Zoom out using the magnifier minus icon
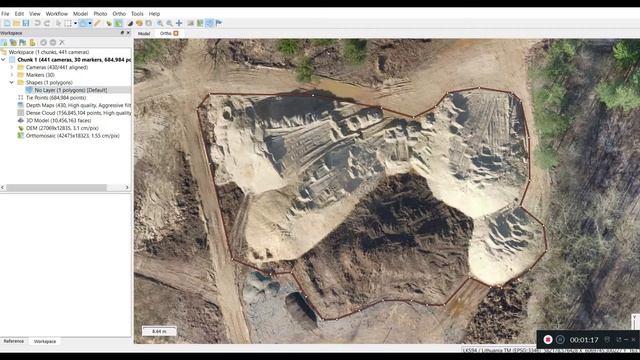 (x=169, y=23)
